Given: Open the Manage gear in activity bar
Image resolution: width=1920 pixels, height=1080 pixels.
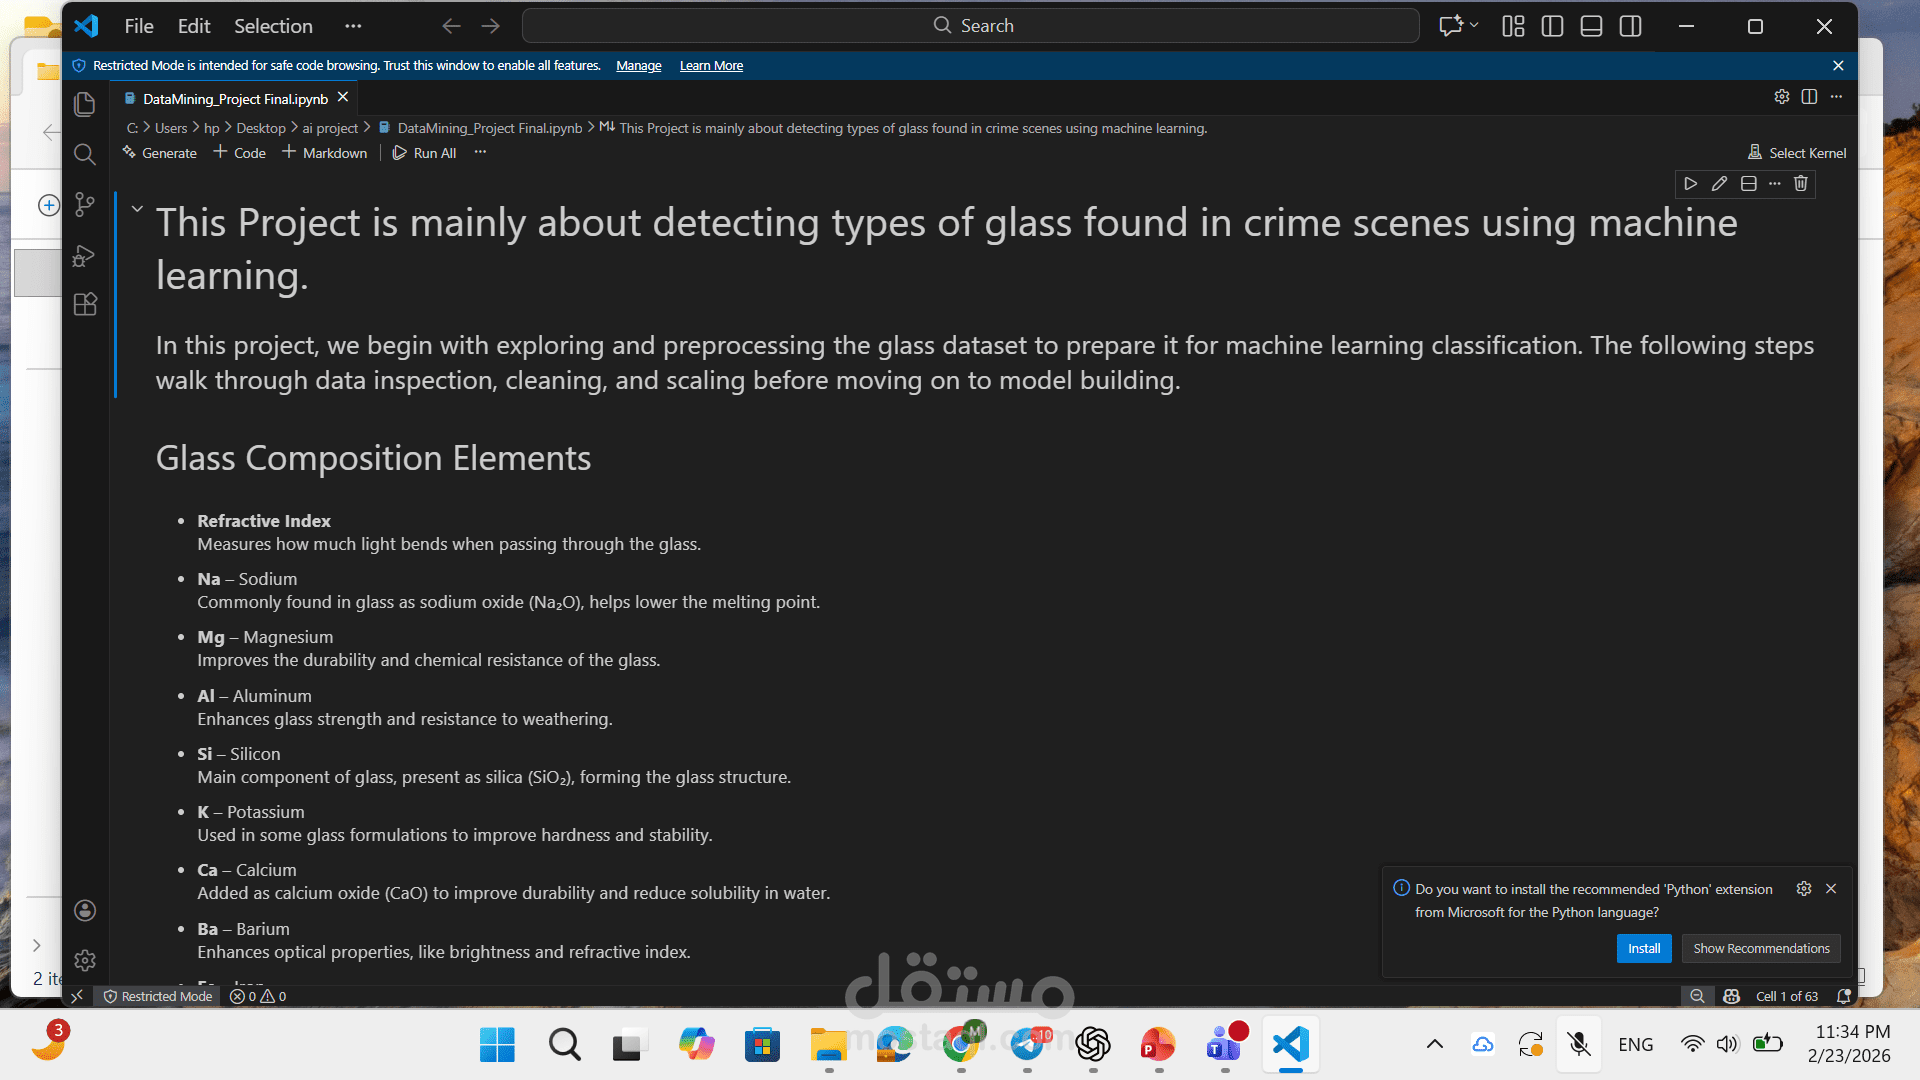Looking at the screenshot, I should click(85, 960).
